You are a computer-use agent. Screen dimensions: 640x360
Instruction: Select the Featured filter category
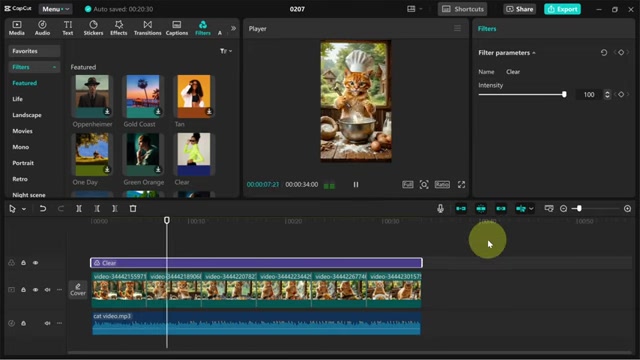[24, 83]
